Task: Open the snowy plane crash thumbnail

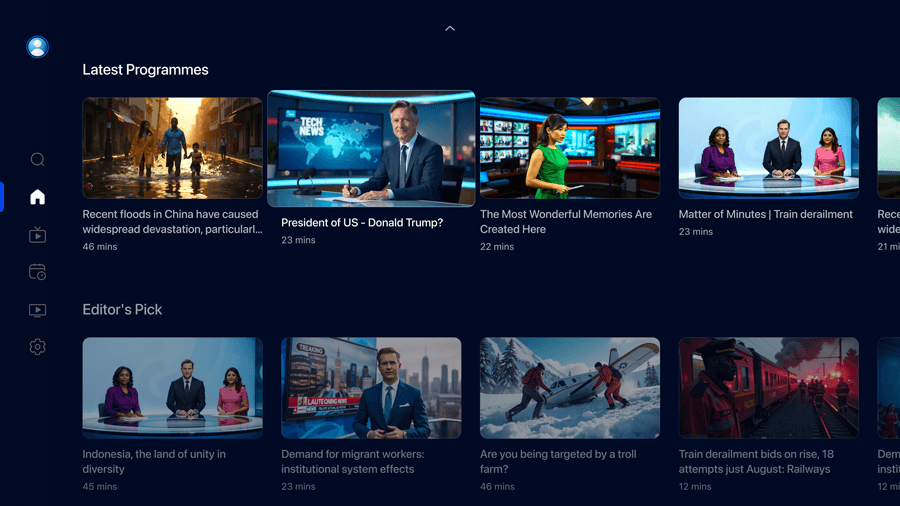Action: (x=569, y=388)
